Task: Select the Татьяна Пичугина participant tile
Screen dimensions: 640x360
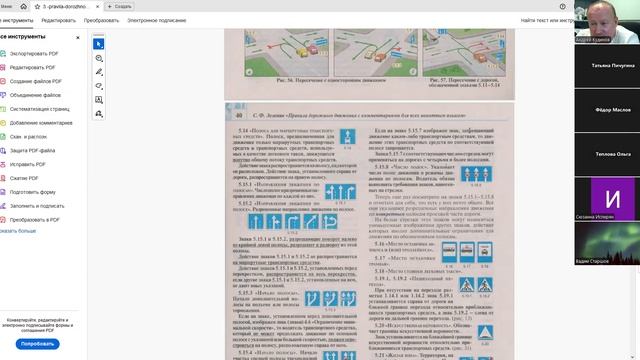Action: point(607,66)
